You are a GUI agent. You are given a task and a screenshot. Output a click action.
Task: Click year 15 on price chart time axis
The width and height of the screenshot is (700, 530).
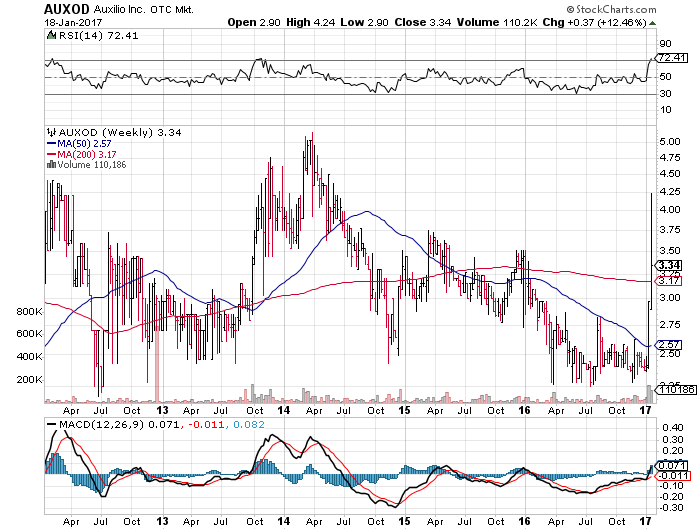[x=404, y=410]
